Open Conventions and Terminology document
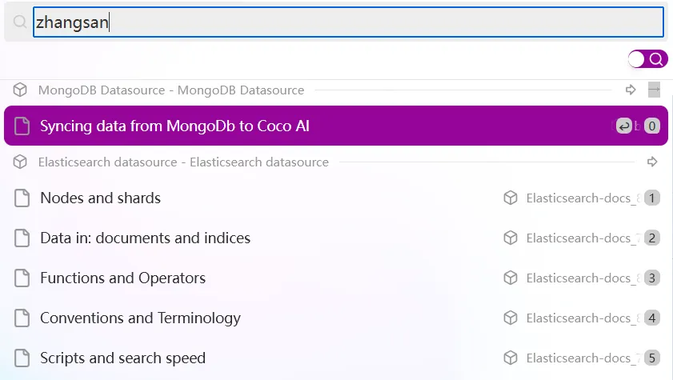The image size is (673, 380). click(x=336, y=318)
